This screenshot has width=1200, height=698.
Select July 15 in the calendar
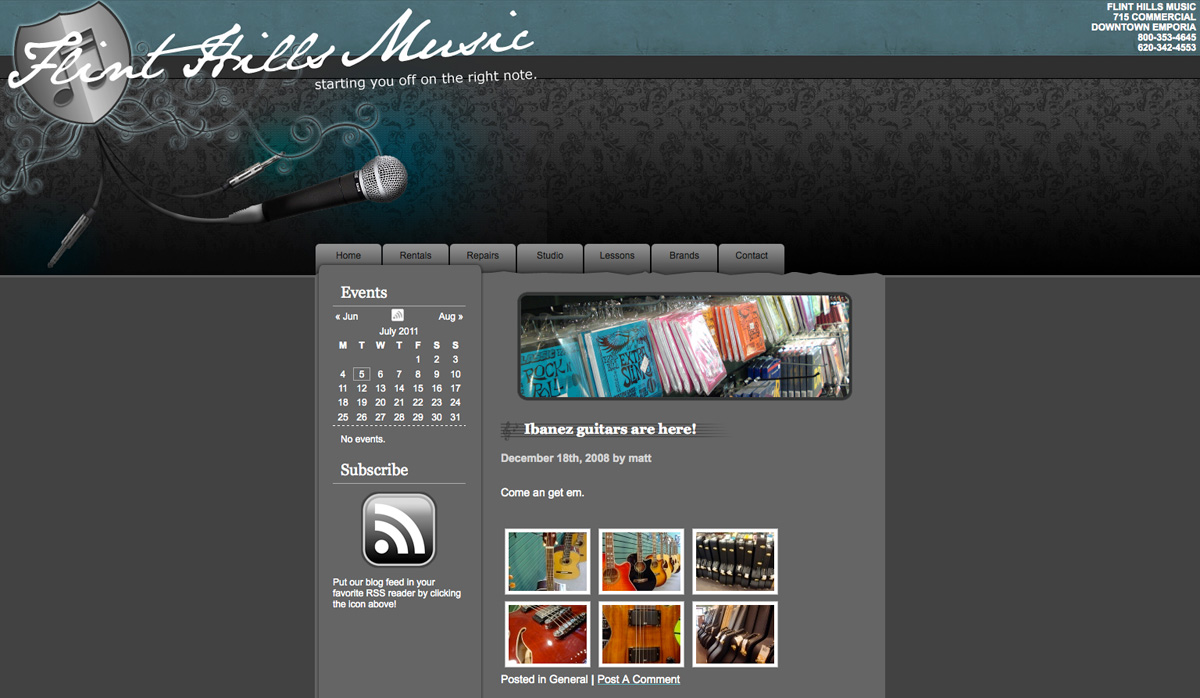coord(418,389)
